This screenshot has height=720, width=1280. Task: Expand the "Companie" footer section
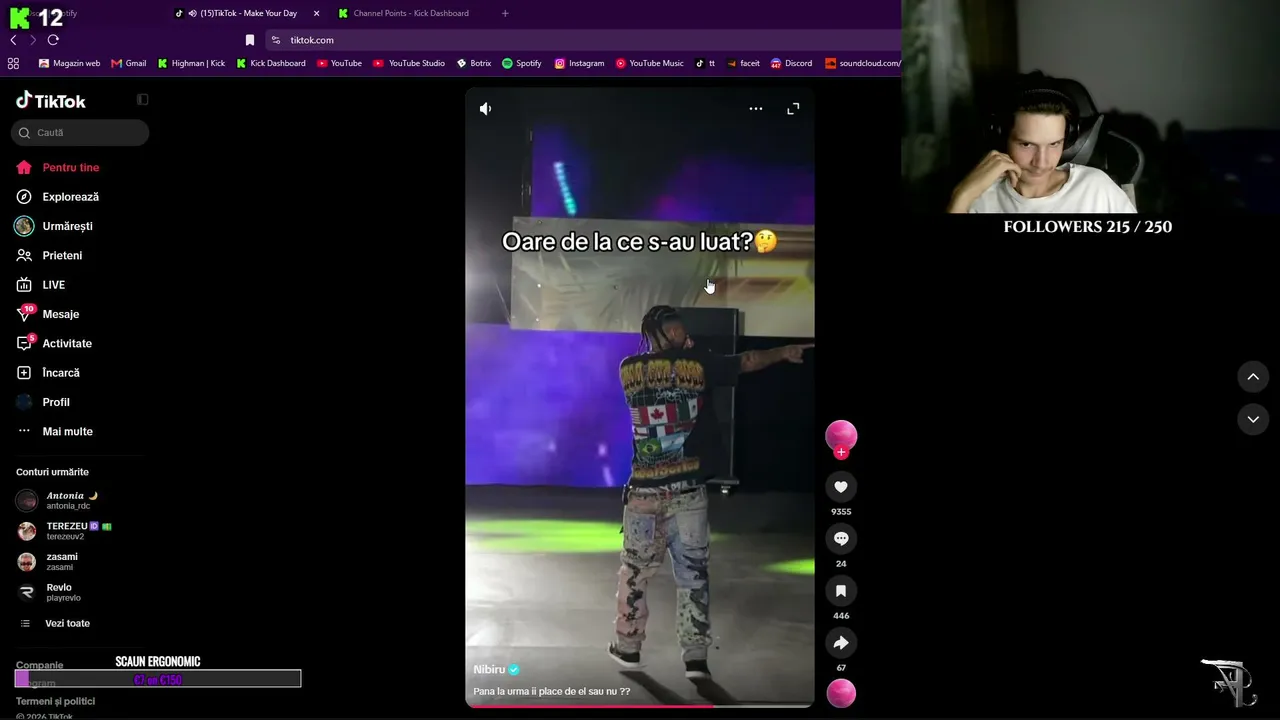click(x=40, y=665)
